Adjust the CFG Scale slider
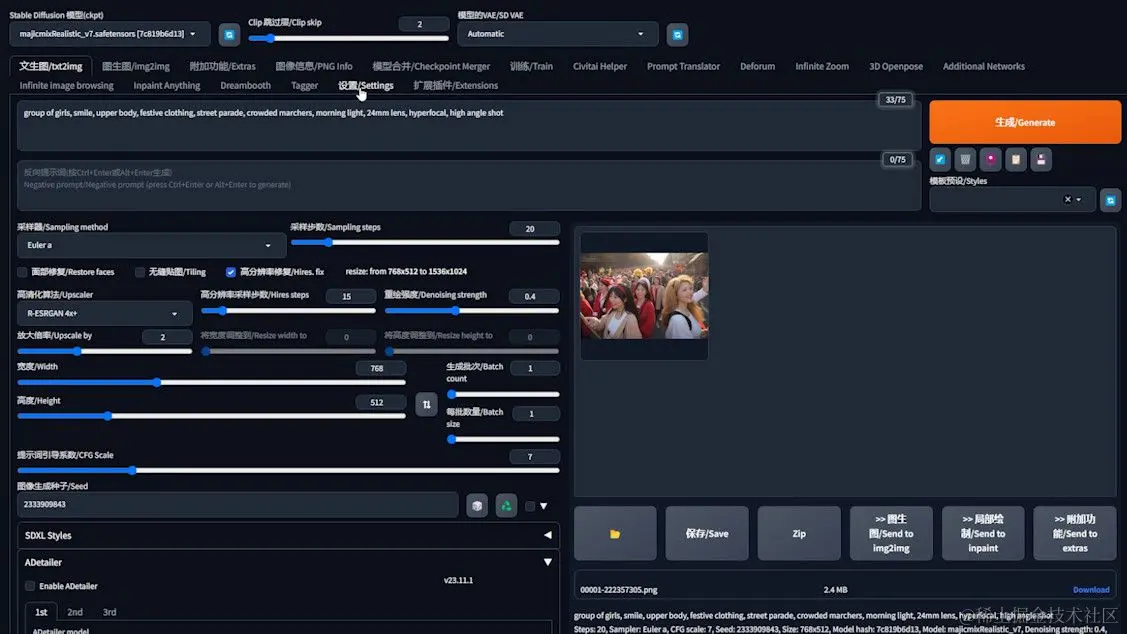Viewport: 1127px width, 634px height. pos(288,471)
